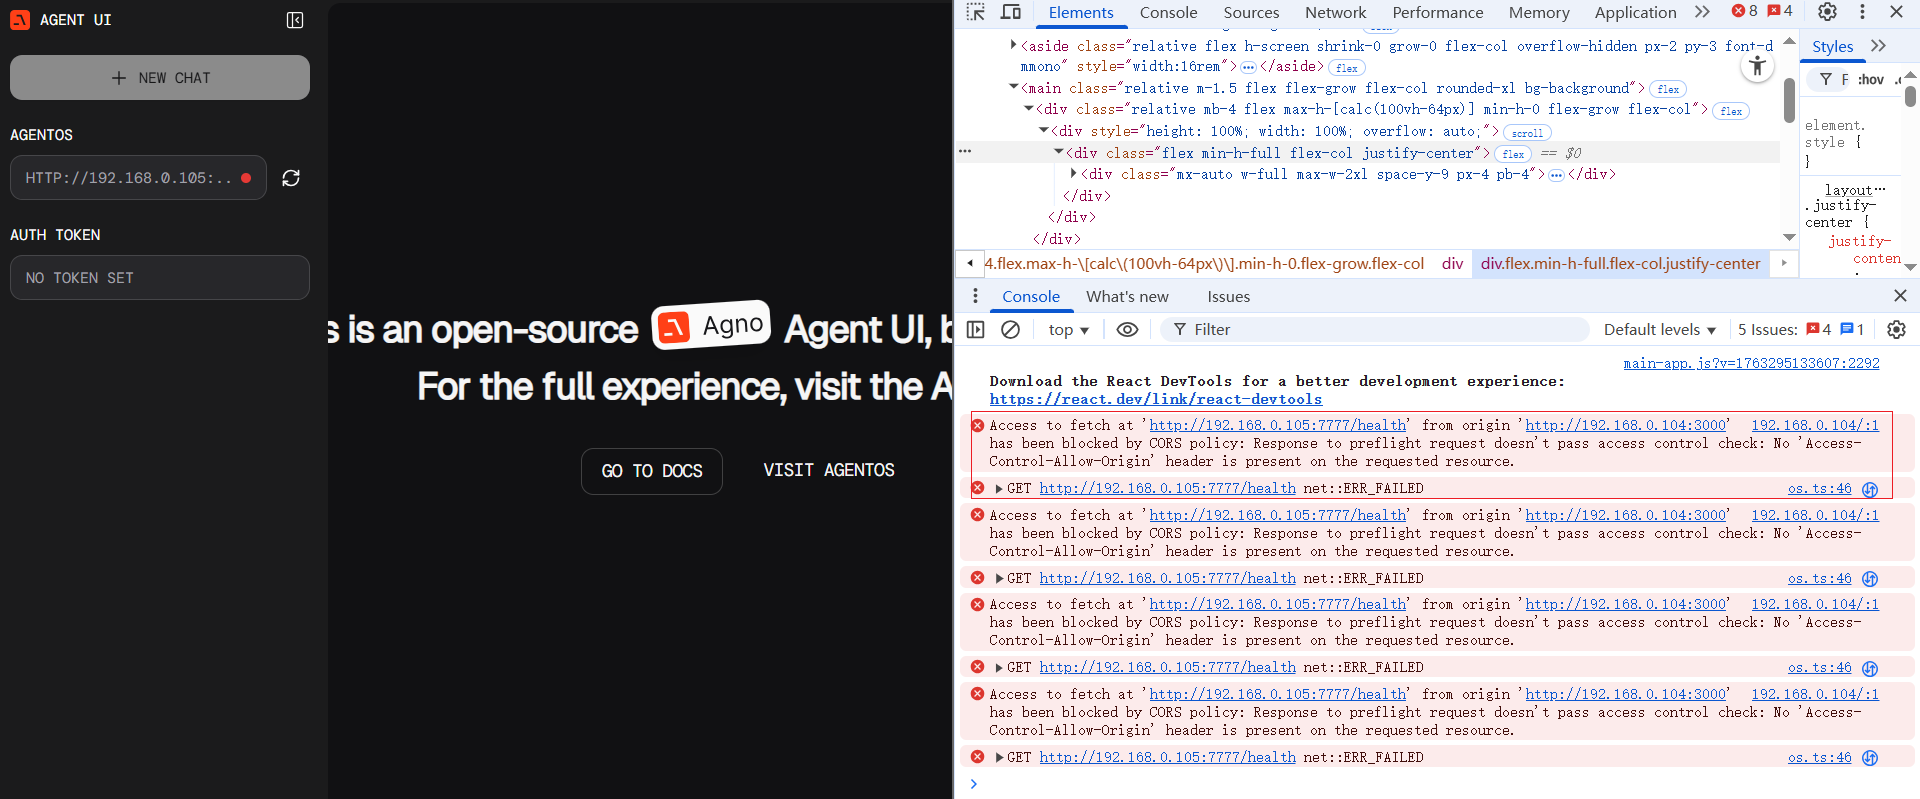Click the red 8 errors counter
Screen dimensions: 1920x799
[x=1744, y=11]
